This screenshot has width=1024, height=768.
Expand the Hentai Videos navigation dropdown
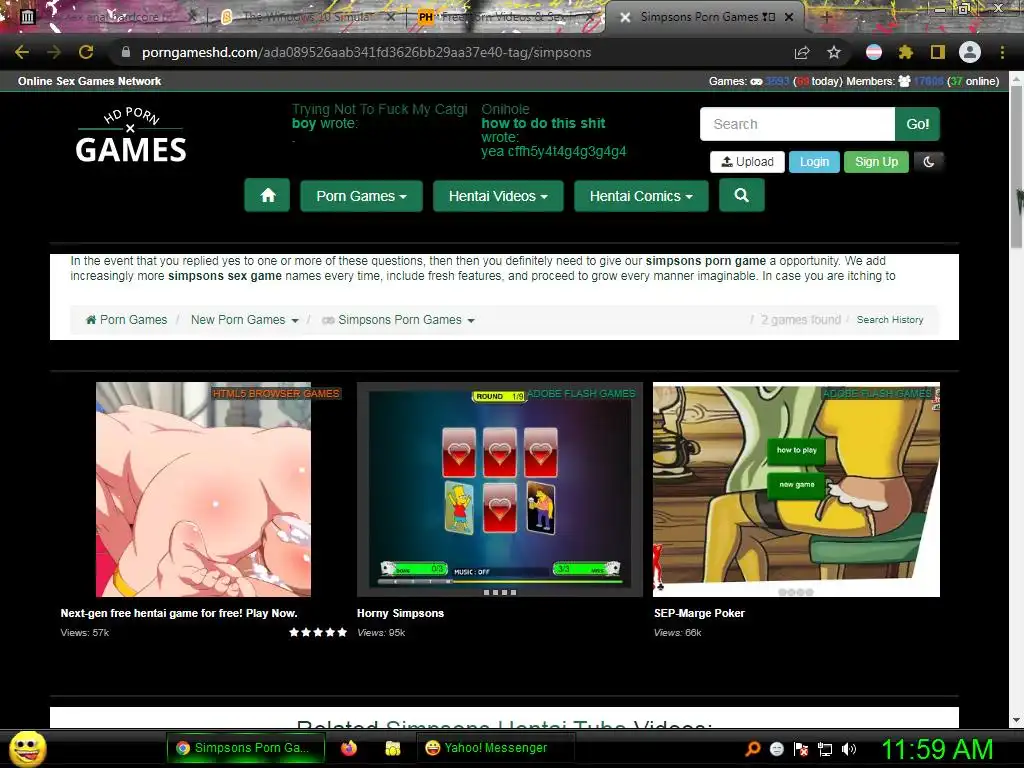click(498, 196)
